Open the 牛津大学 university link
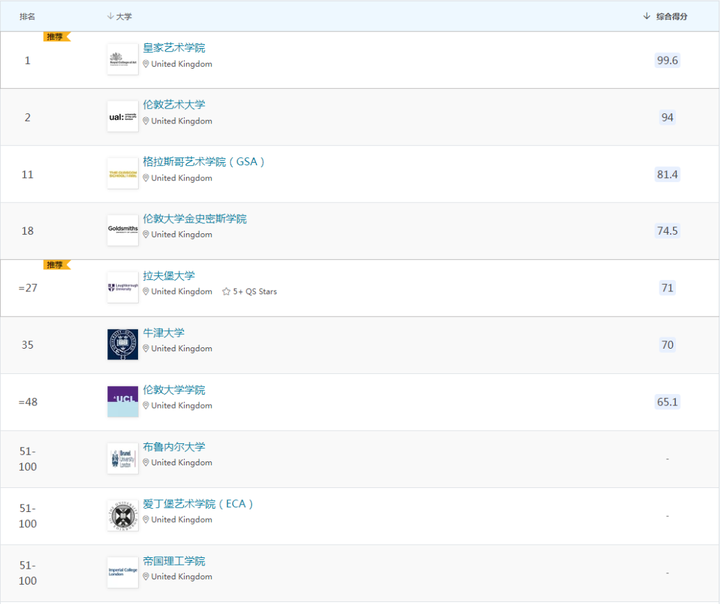Viewport: 720px width, 604px height. (x=163, y=333)
